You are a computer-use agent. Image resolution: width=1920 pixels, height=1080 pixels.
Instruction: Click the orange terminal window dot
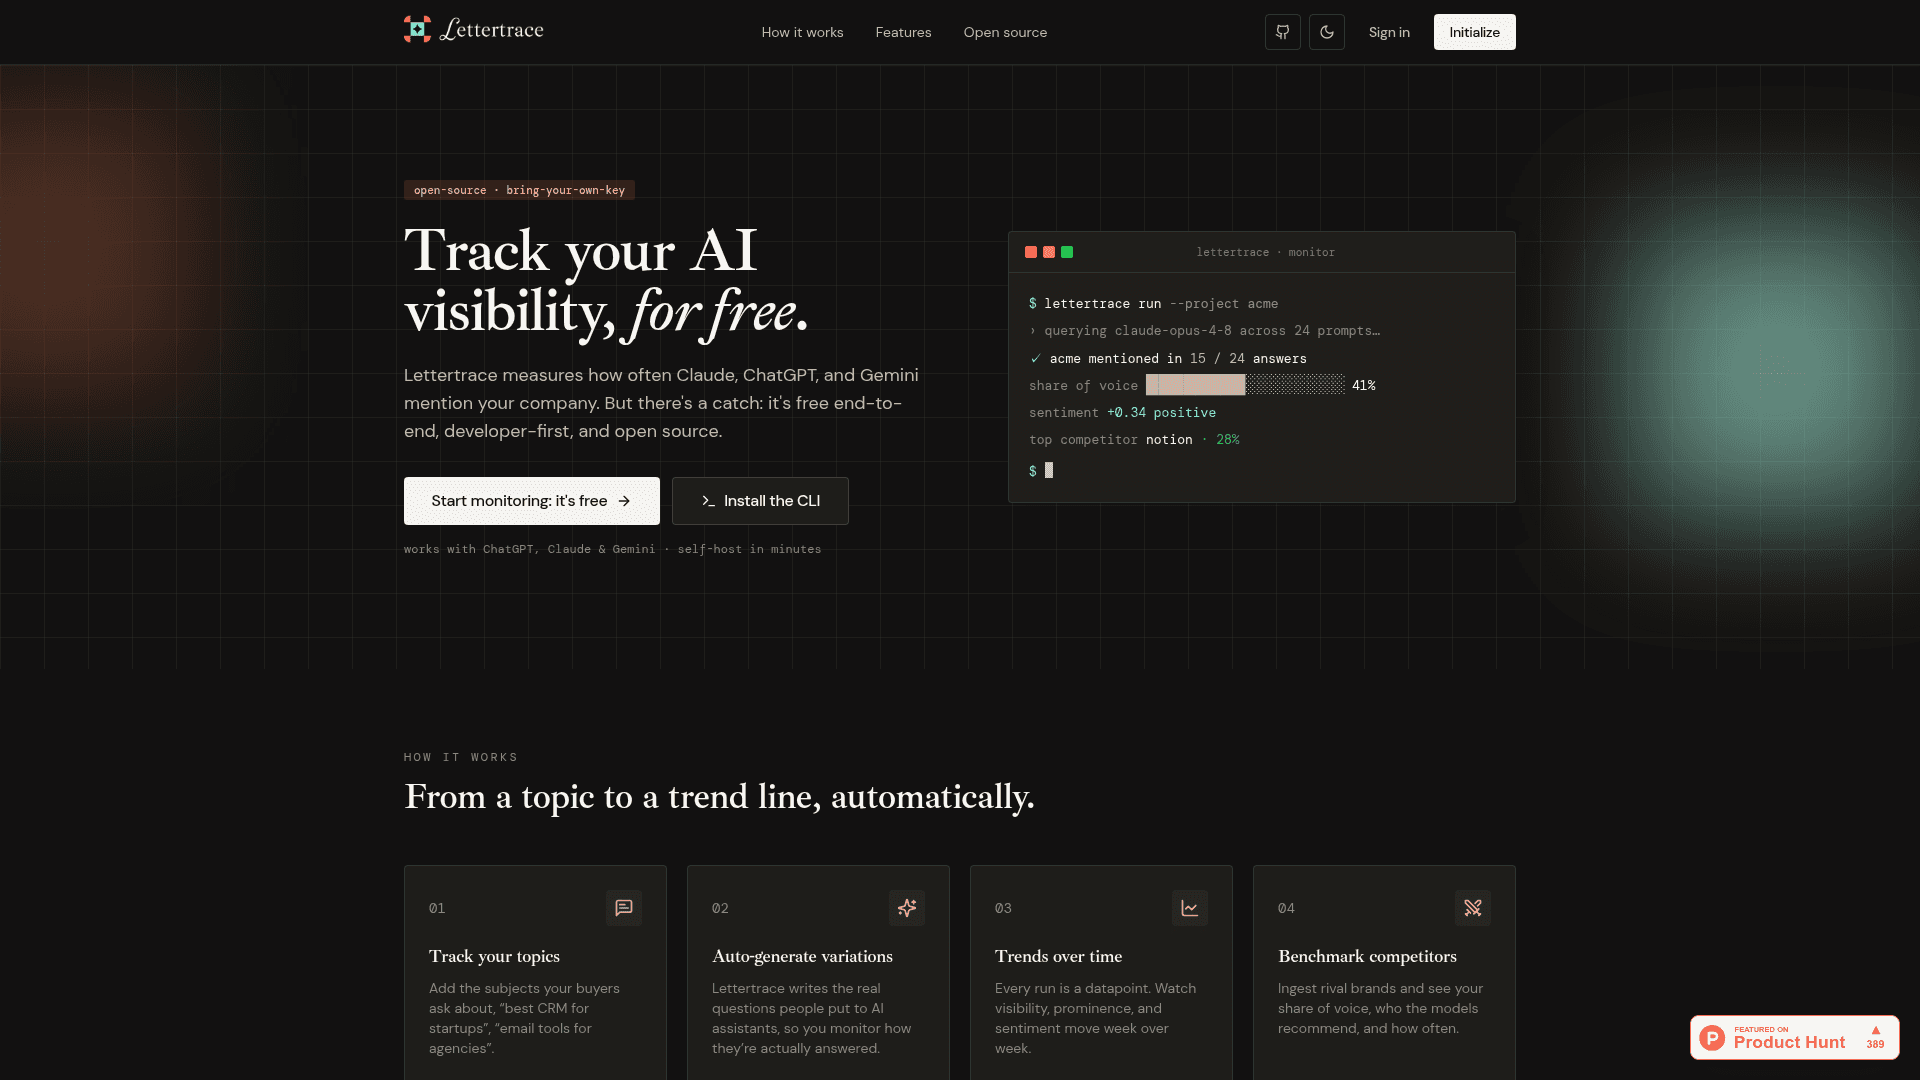[x=1049, y=252]
